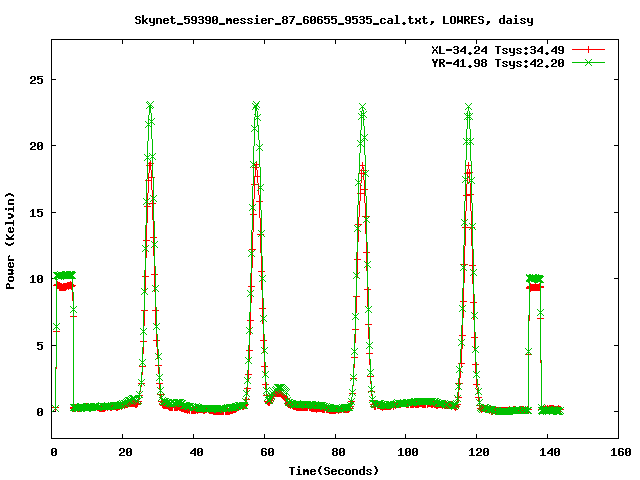The height and width of the screenshot is (480, 640).
Task: Click the x-axis tick label 100
Action: 408,452
